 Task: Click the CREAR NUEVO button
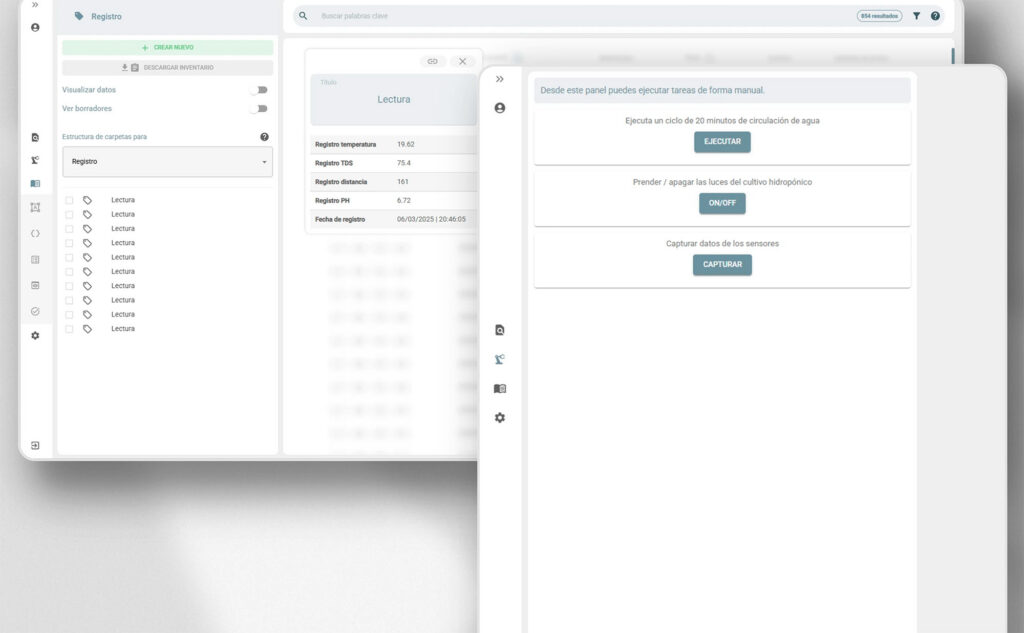168,48
